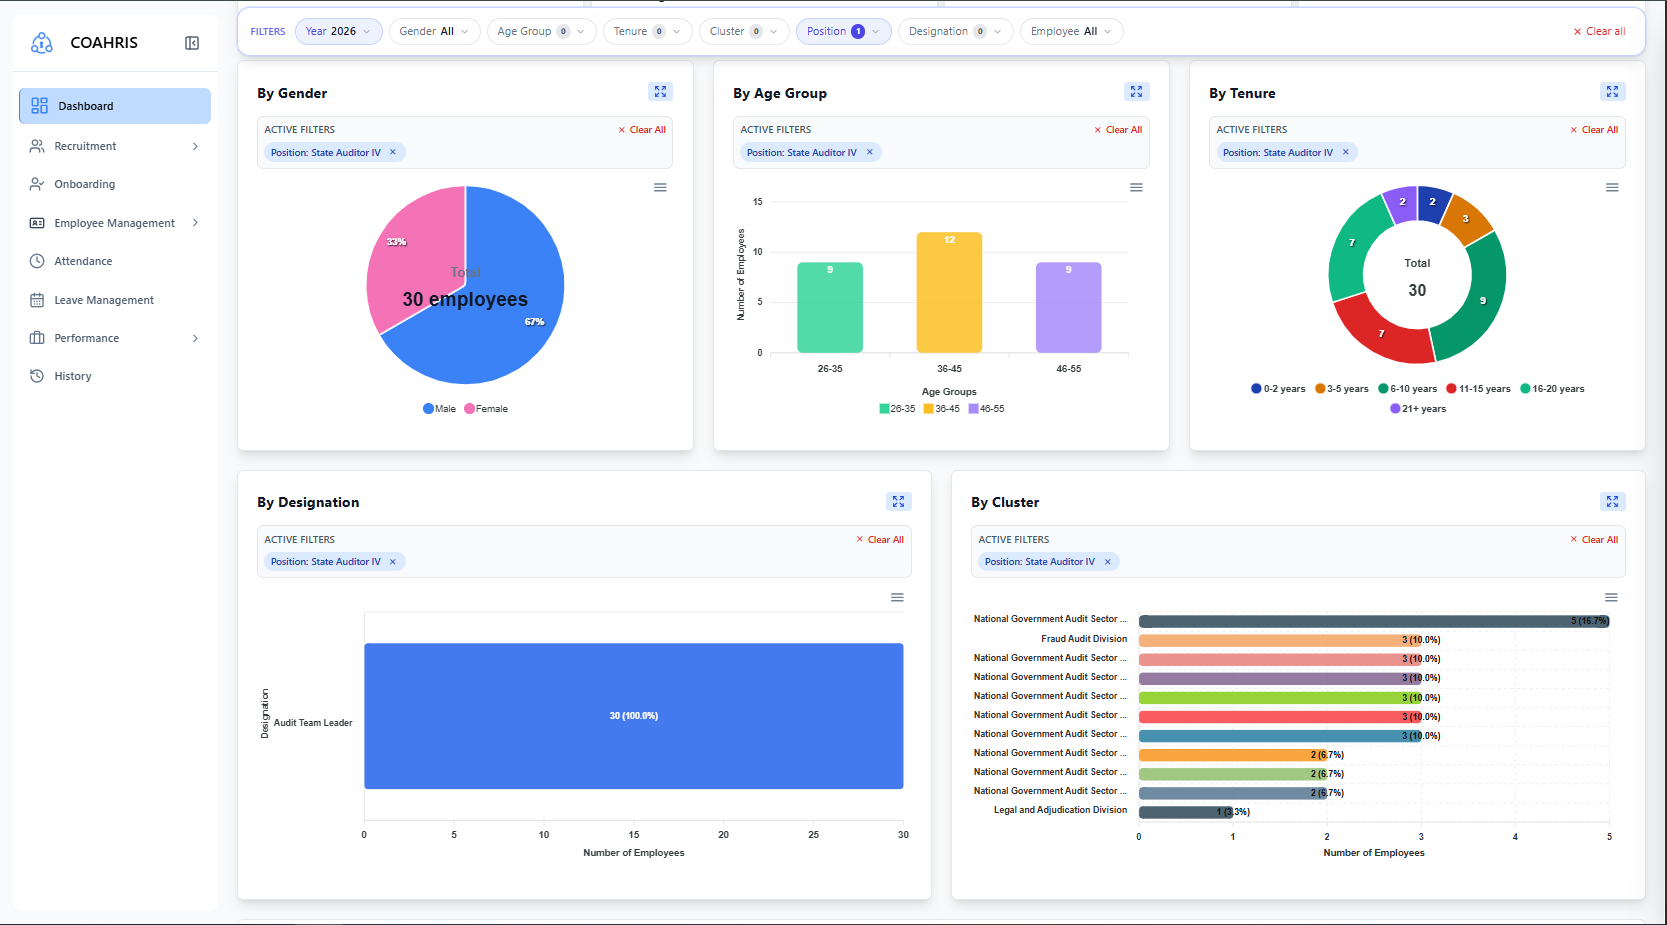
Task: Open the Year 2026 filter dropdown
Action: click(338, 32)
